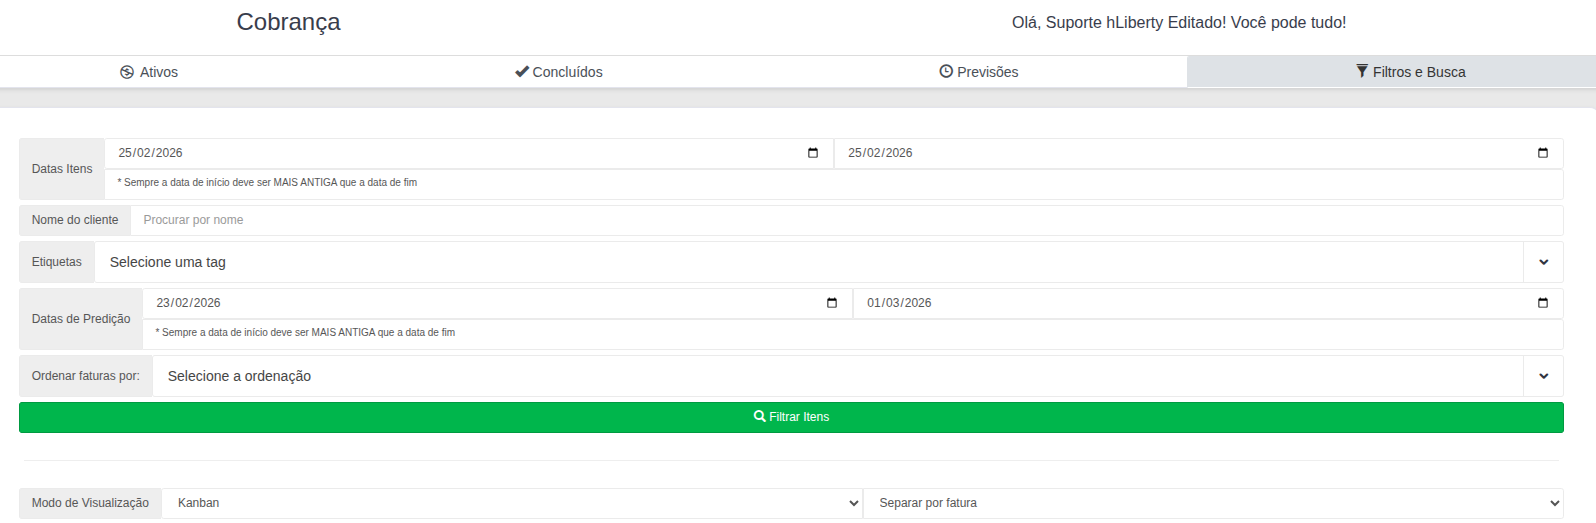Viewport: 1596px width, 523px height.
Task: Click the dollar icon on Ativos tab
Action: [127, 72]
